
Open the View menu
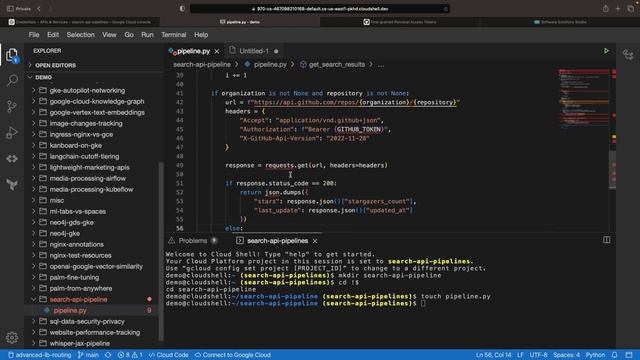pyautogui.click(x=109, y=35)
